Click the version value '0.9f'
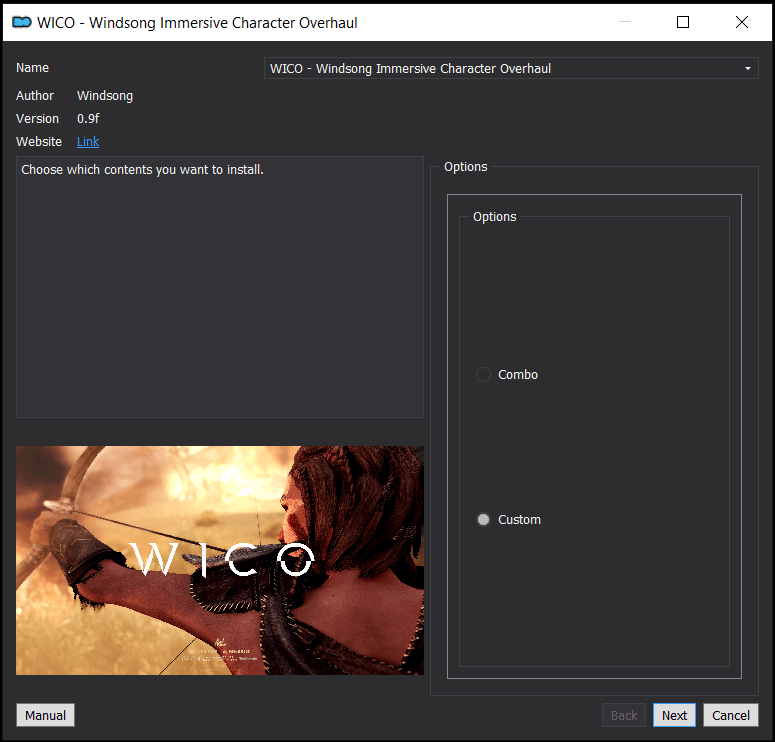 click(x=88, y=119)
